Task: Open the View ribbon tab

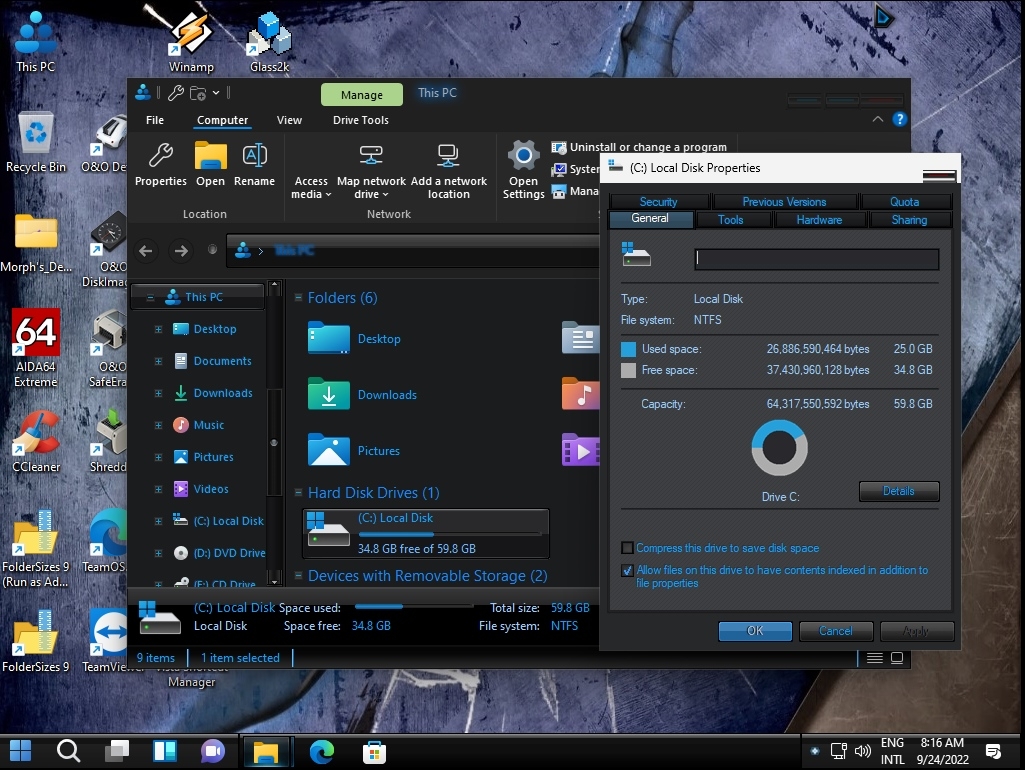Action: pos(289,120)
